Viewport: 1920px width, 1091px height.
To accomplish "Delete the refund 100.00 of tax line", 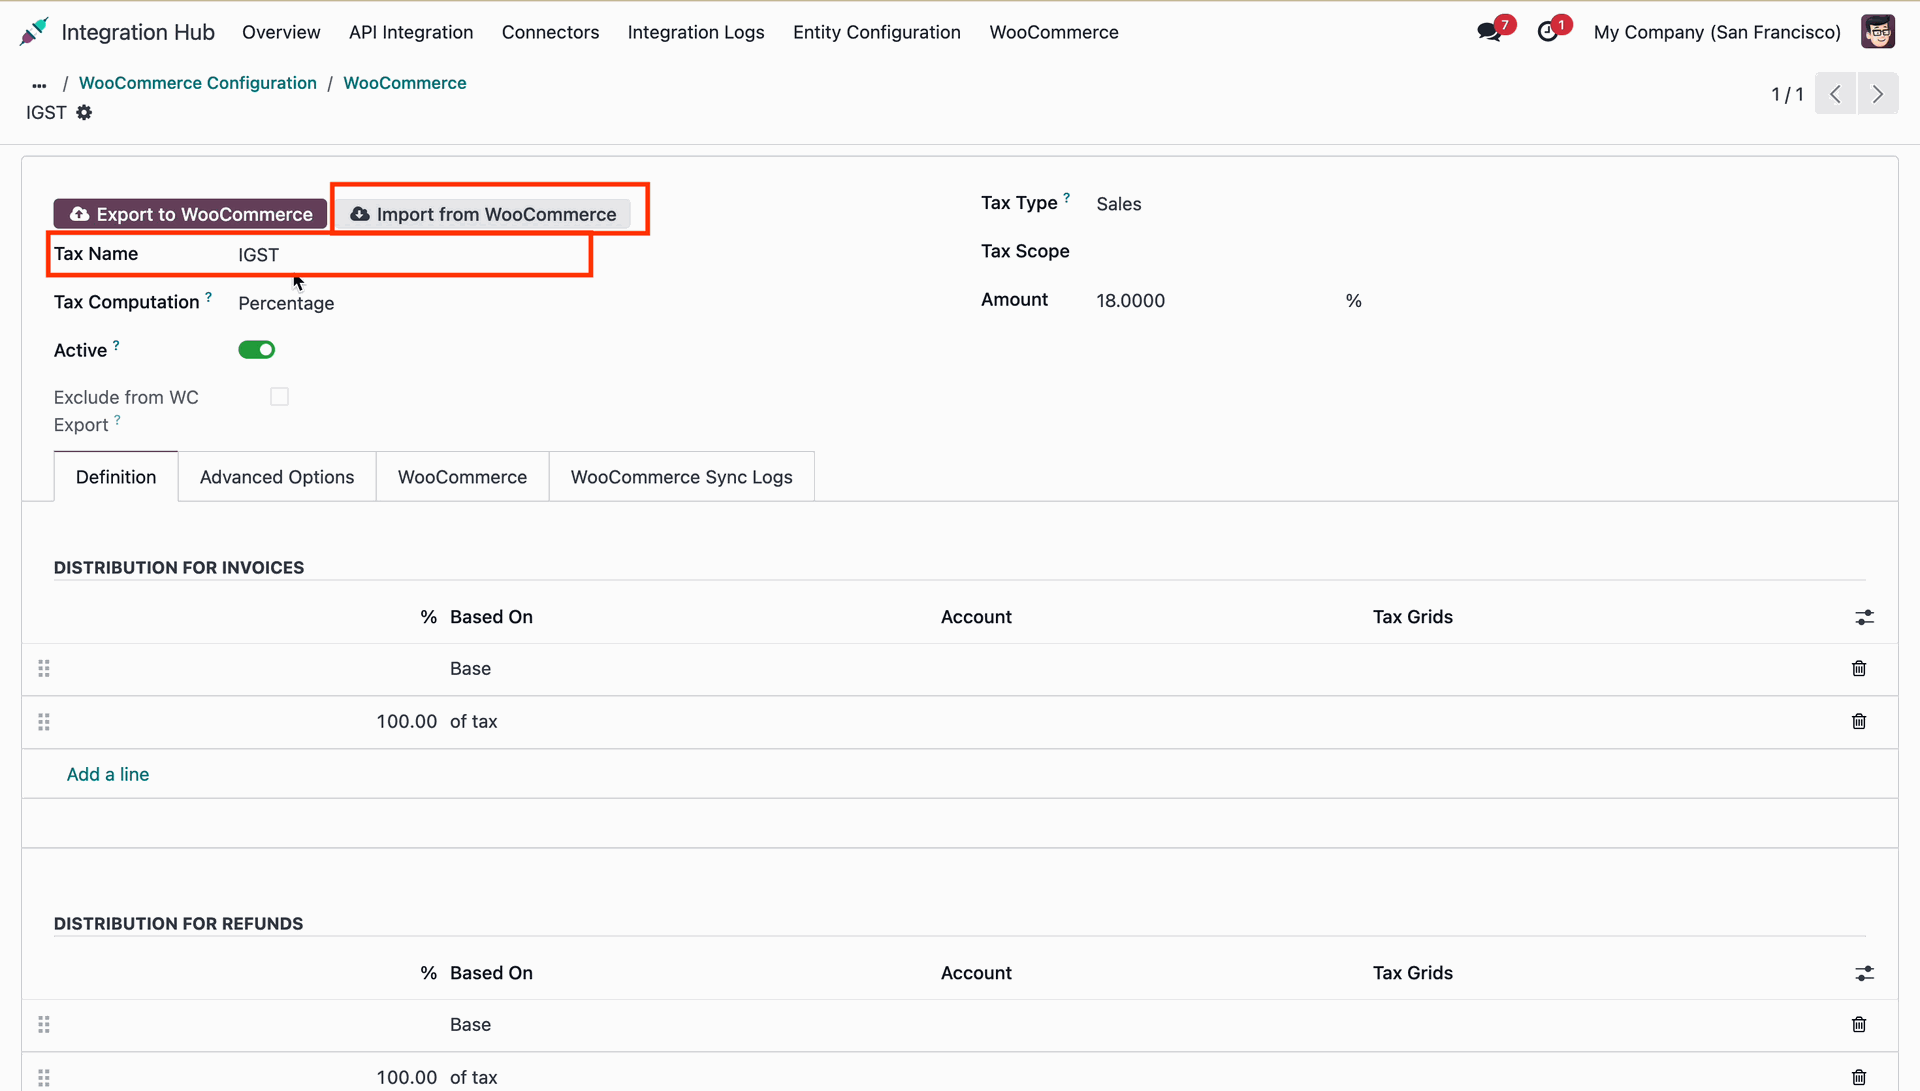I will [x=1859, y=1078].
